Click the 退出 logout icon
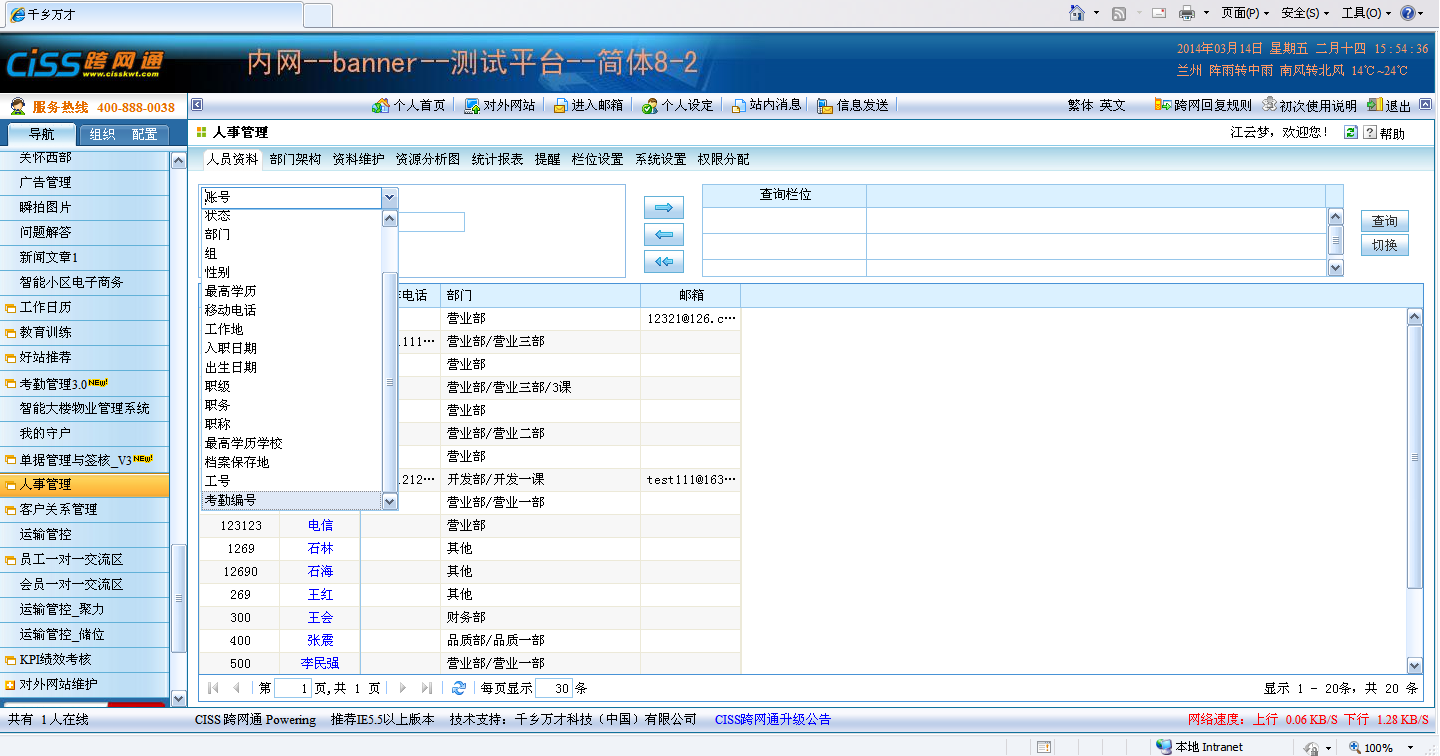Screen dimensions: 1440x756 point(1375,106)
